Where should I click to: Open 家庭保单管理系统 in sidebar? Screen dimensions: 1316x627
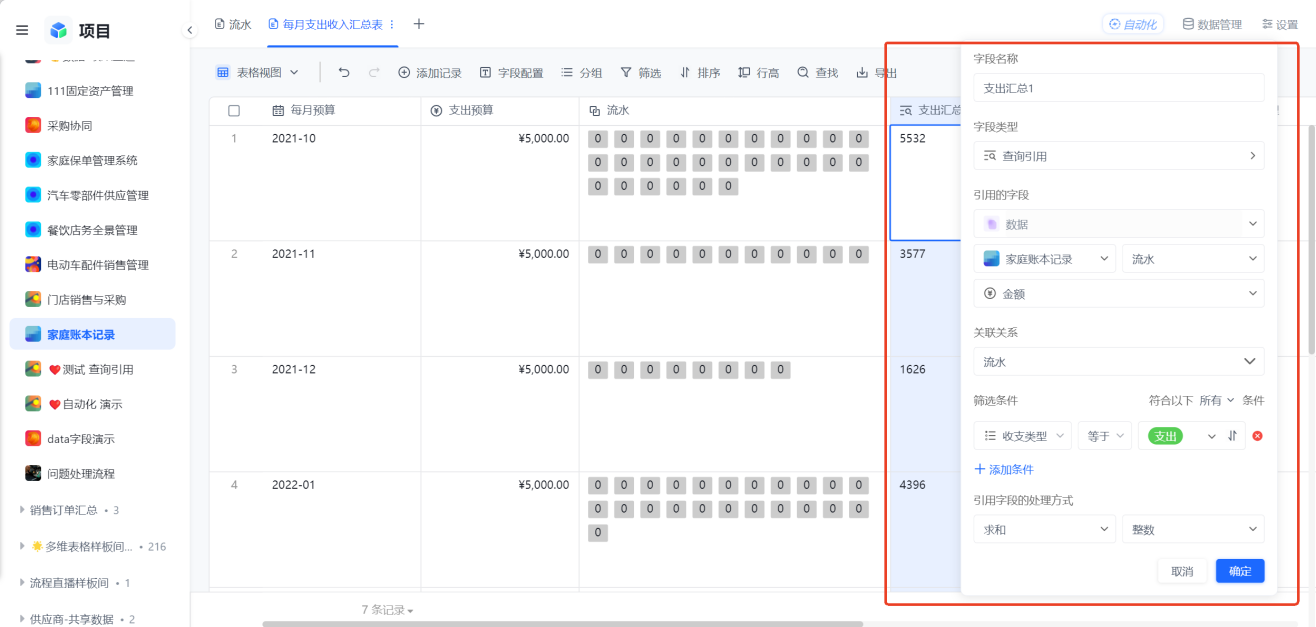[92, 160]
